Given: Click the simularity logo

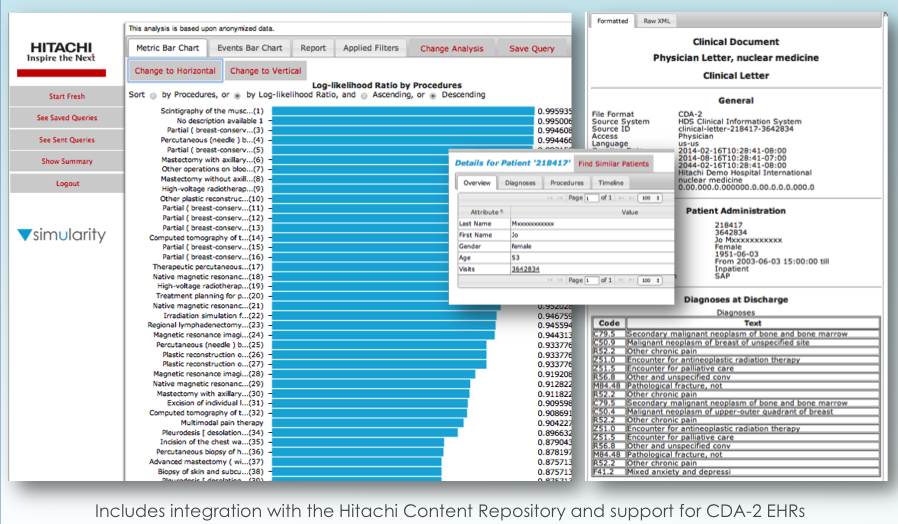Looking at the screenshot, I should 62,234.
